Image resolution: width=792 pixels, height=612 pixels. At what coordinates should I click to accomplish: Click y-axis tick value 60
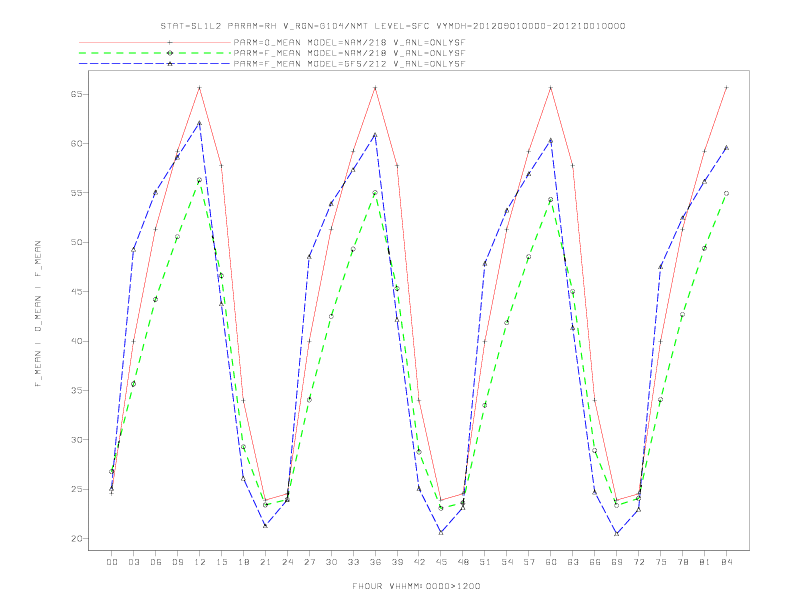pyautogui.click(x=76, y=143)
